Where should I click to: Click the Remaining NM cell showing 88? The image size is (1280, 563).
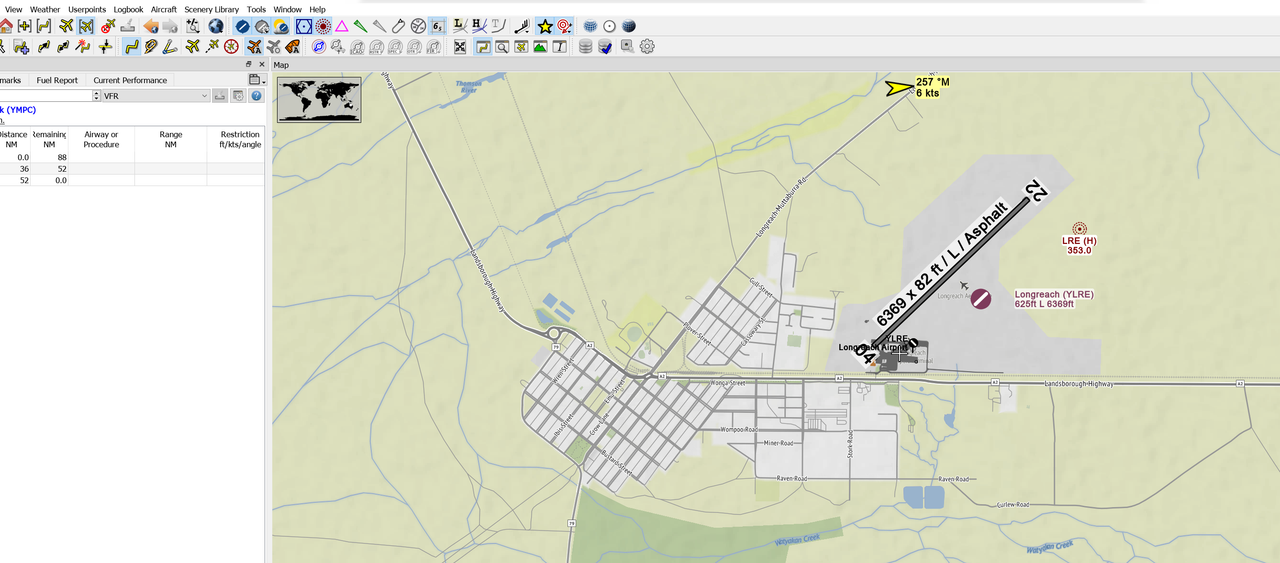(49, 157)
